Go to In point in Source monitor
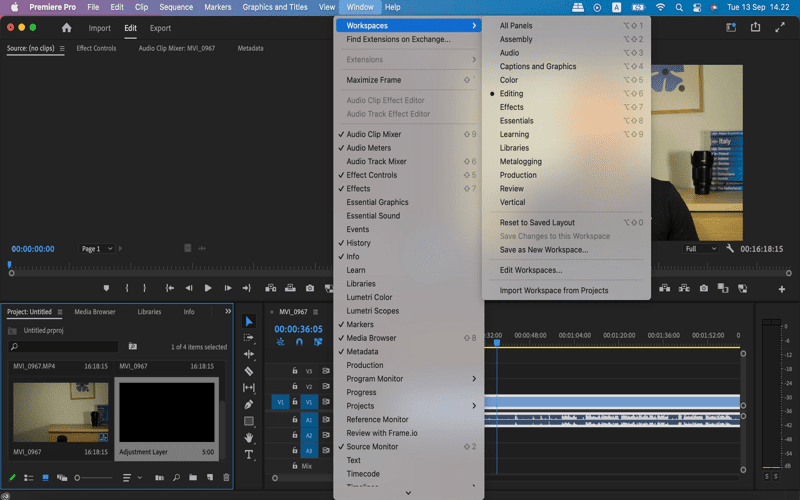This screenshot has height=500, width=800. pos(170,288)
